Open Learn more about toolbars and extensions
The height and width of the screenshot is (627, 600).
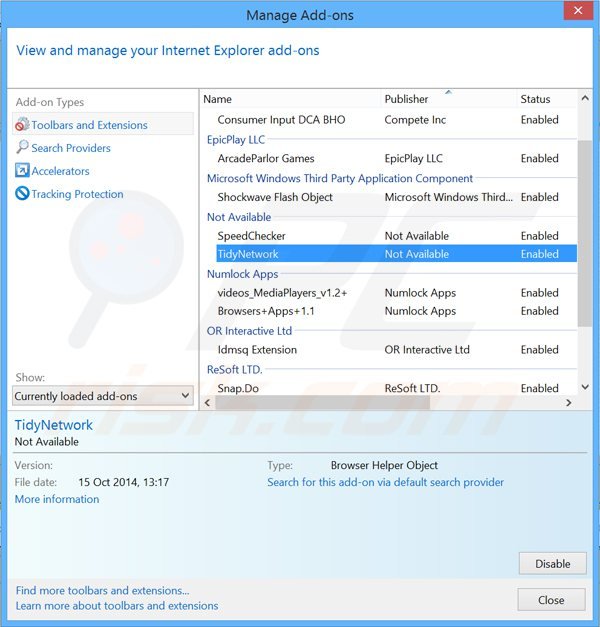(117, 605)
